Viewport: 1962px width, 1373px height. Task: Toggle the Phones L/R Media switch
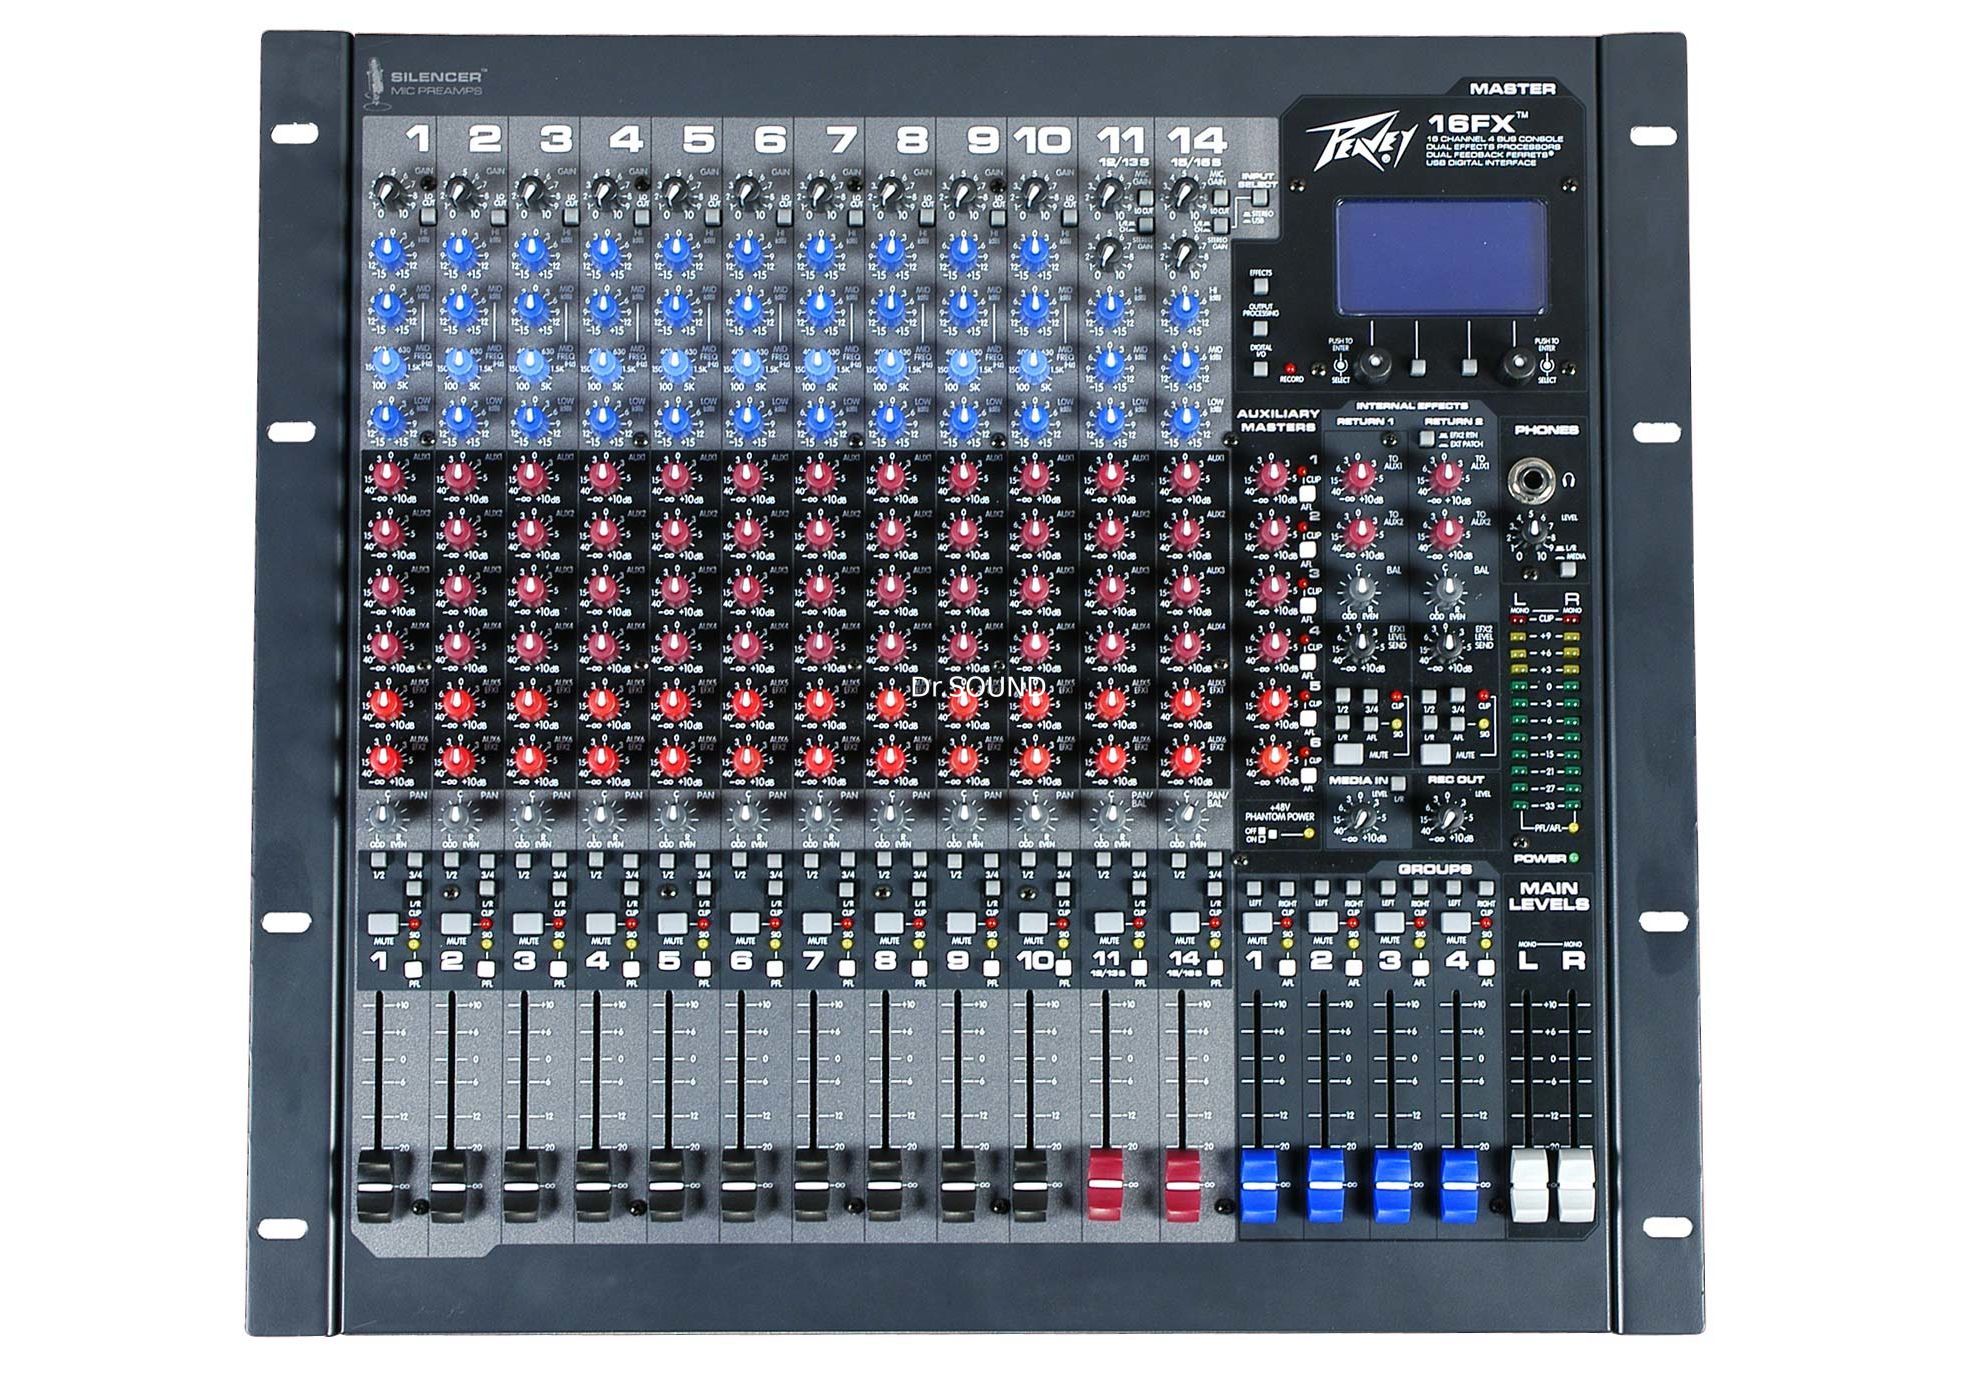(1568, 569)
